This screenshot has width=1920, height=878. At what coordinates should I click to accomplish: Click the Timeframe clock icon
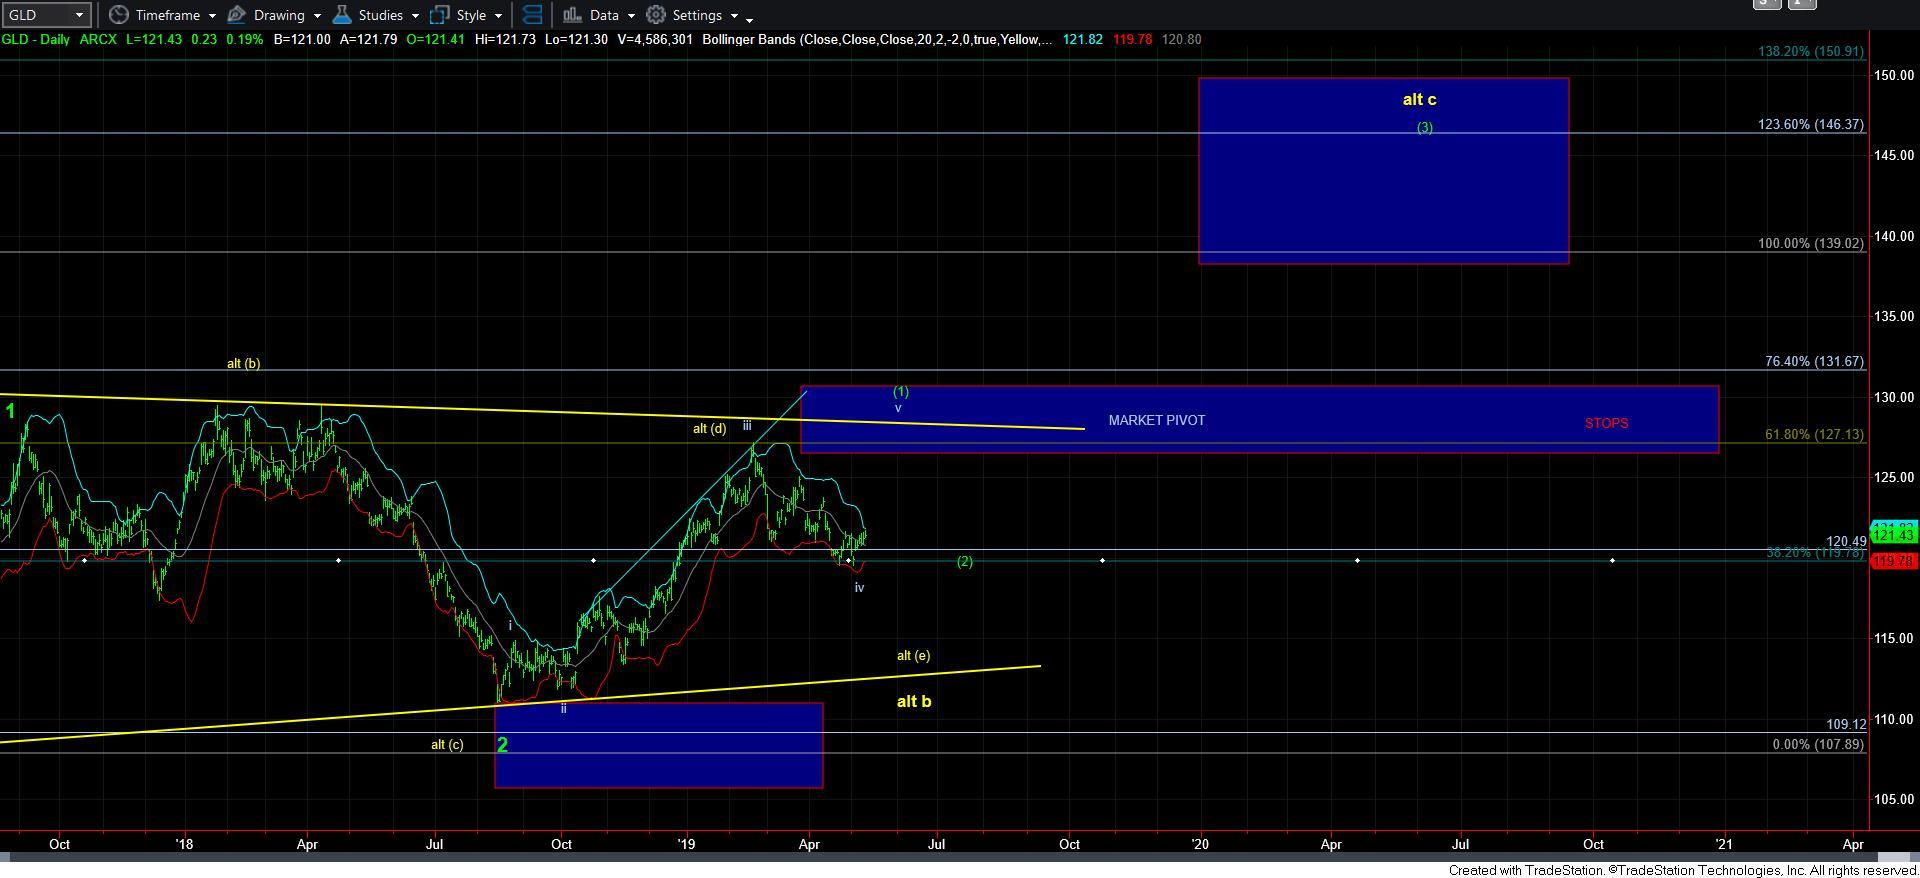pyautogui.click(x=118, y=15)
